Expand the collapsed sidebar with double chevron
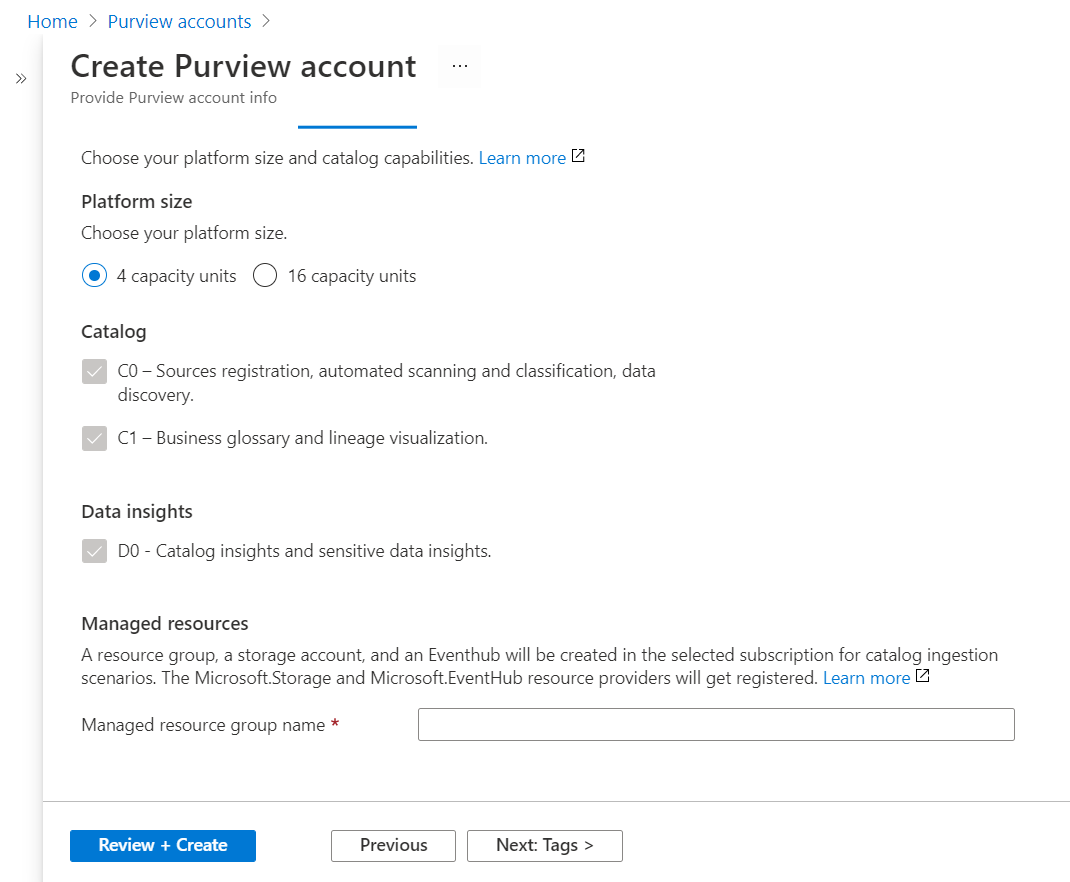This screenshot has width=1070, height=882. click(x=21, y=79)
